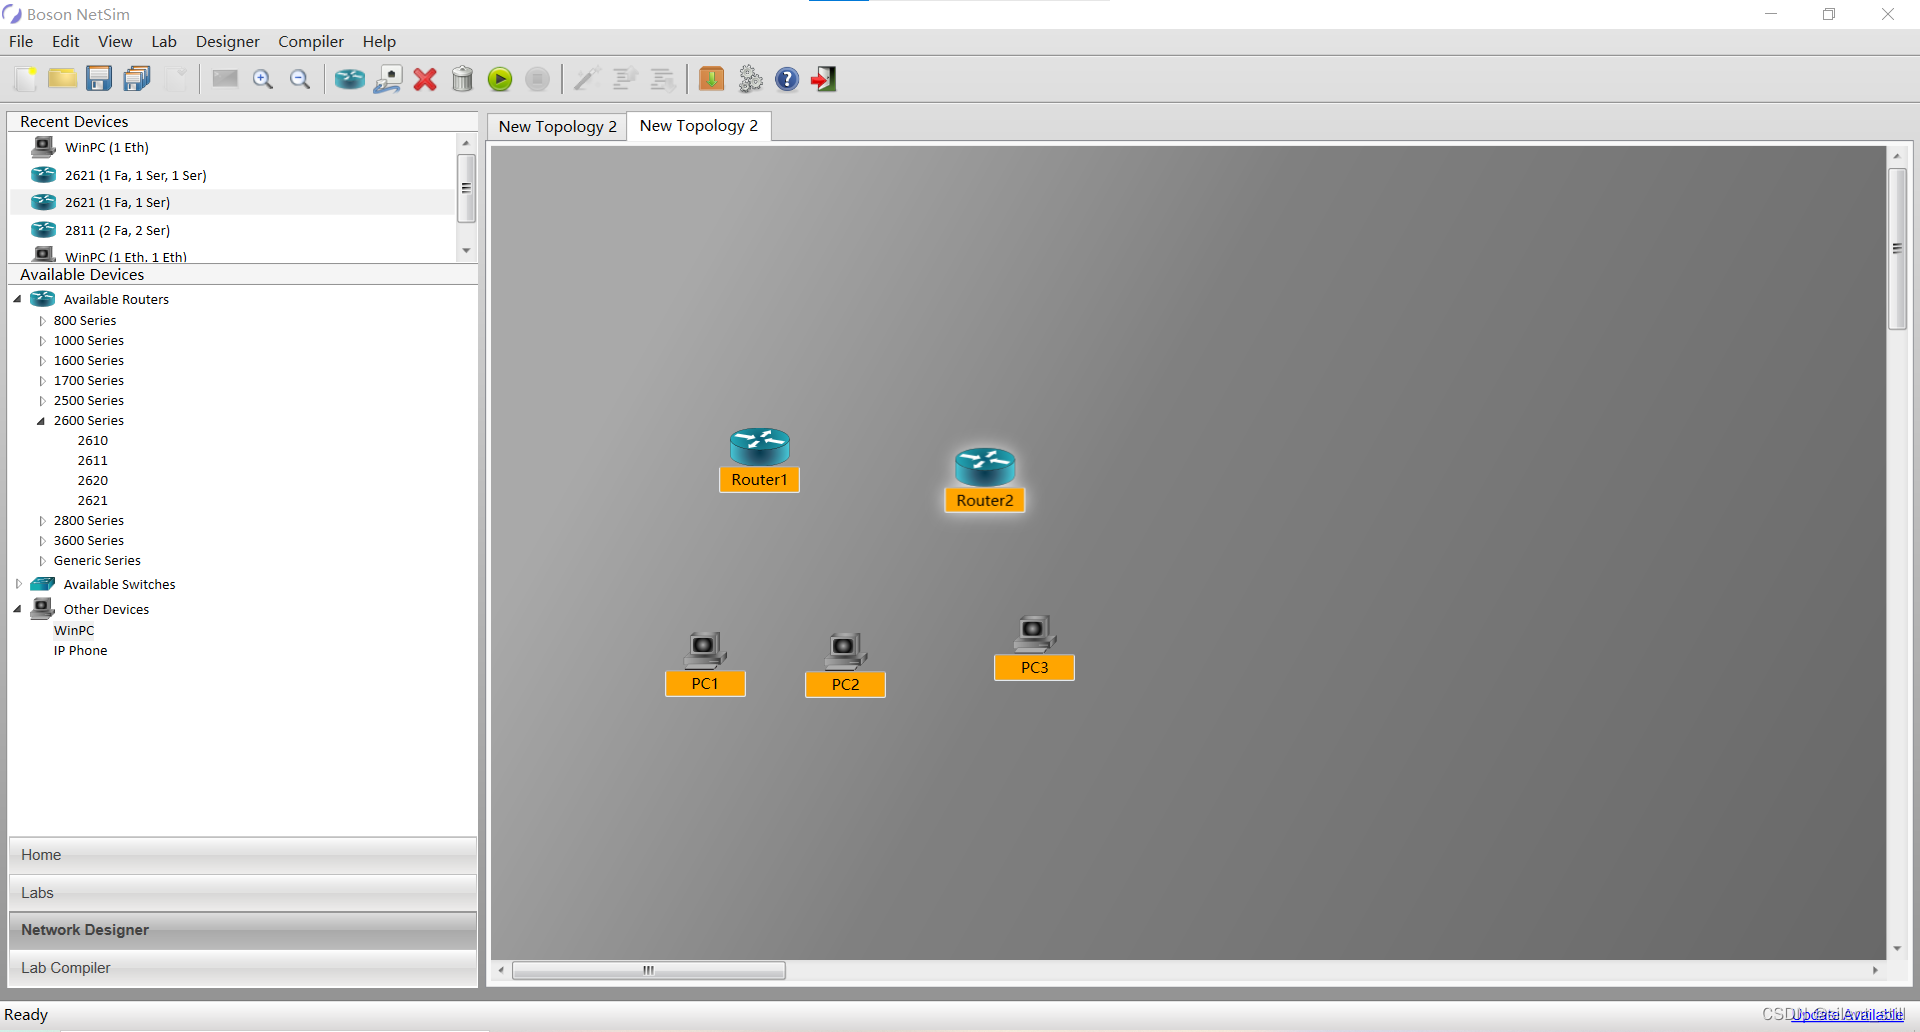Open the Designer menu
Viewport: 1920px width, 1032px height.
(228, 41)
